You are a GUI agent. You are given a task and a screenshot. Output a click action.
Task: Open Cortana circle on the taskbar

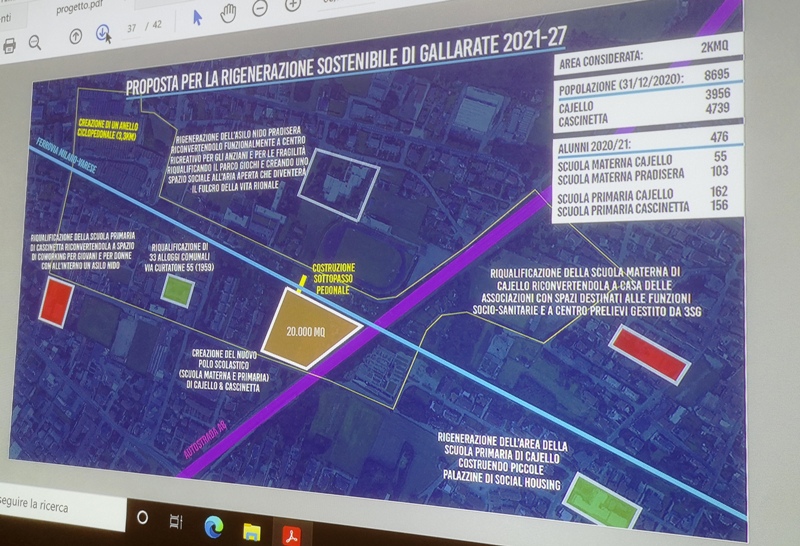142,517
